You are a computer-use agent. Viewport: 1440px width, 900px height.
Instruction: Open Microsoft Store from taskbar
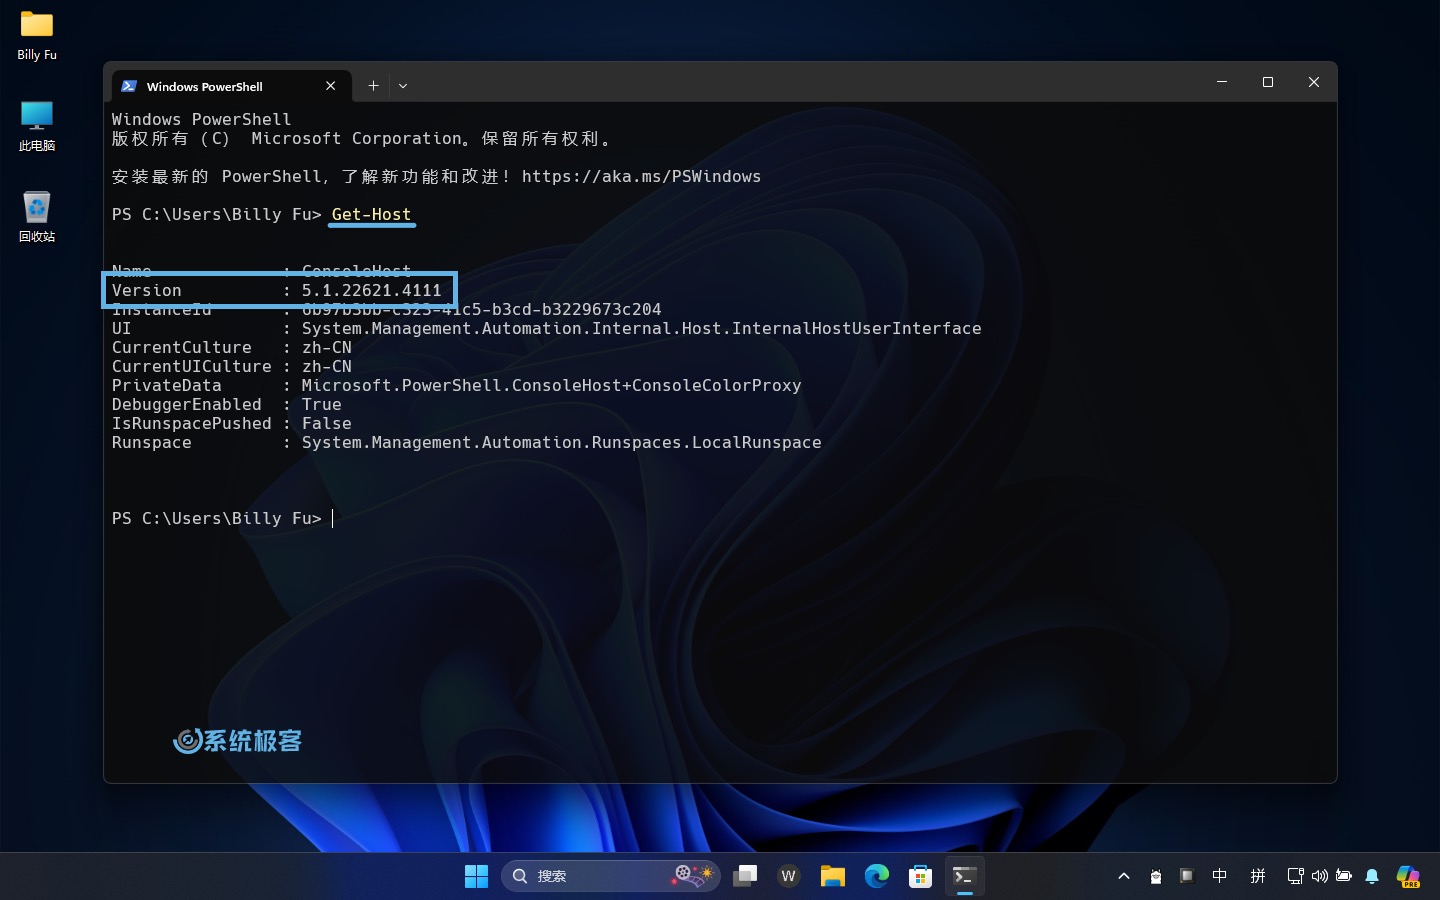click(x=921, y=876)
